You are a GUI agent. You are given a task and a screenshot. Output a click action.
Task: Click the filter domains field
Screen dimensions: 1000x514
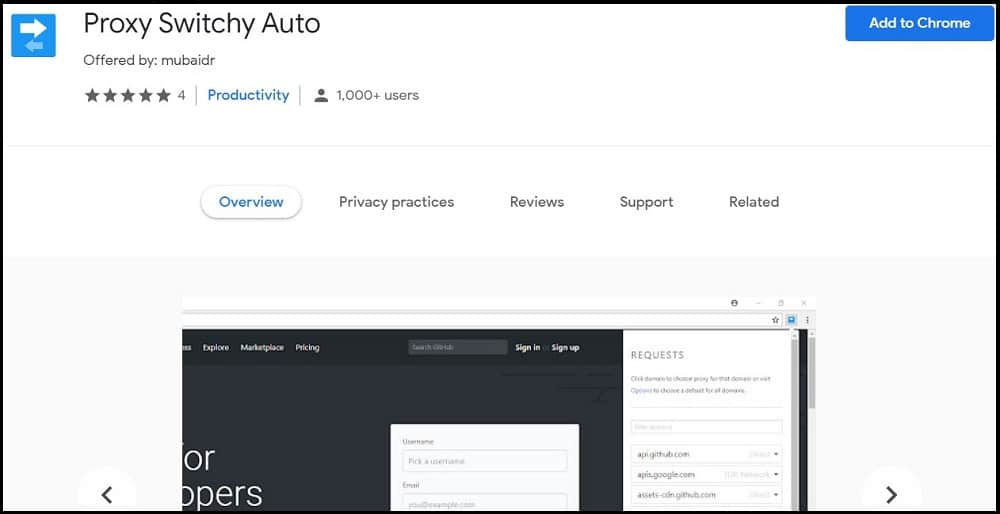click(x=706, y=427)
